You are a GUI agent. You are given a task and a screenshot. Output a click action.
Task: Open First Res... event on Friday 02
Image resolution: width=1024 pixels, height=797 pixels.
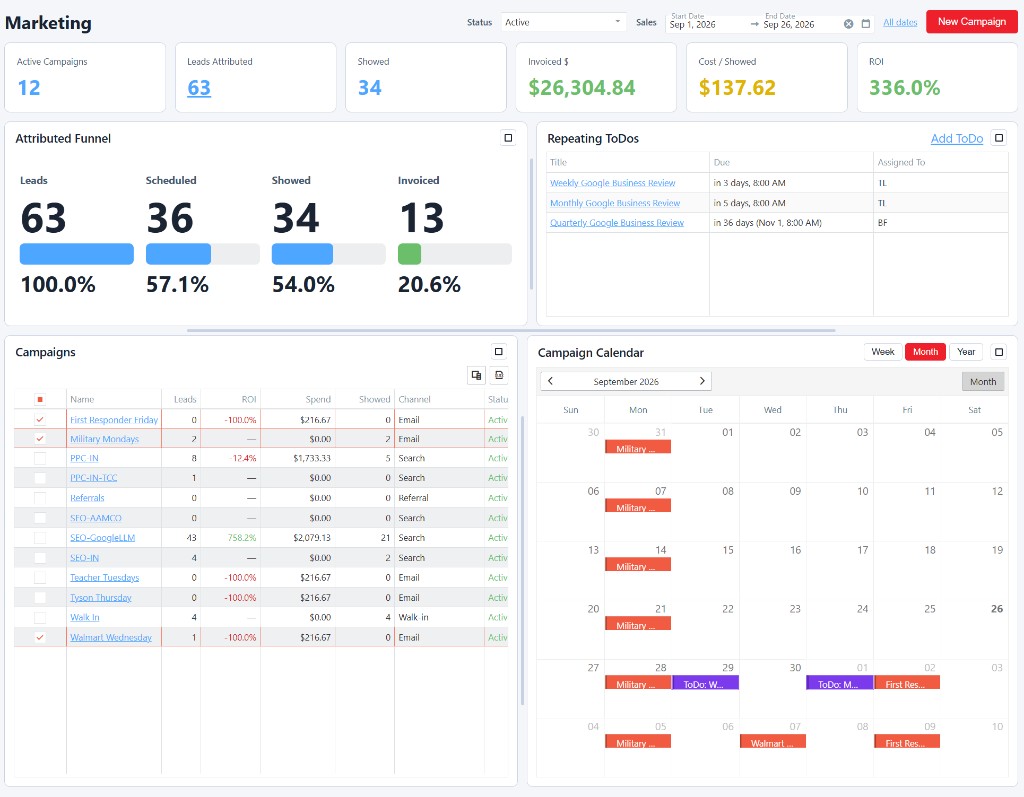[907, 683]
